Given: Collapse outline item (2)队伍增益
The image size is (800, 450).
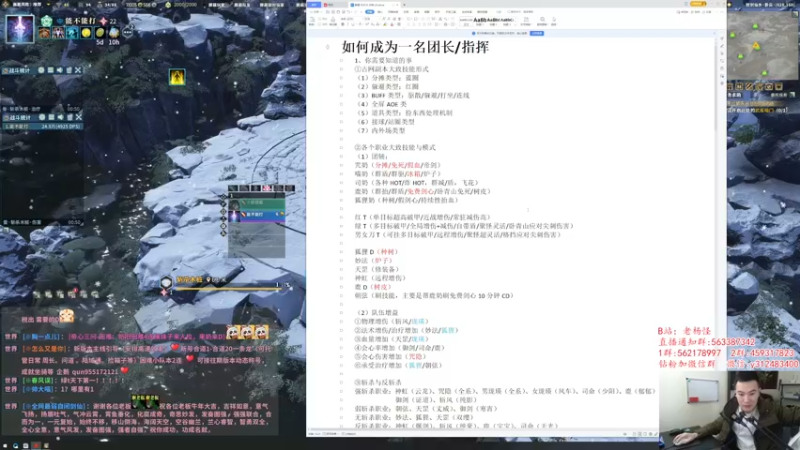Looking at the screenshot, I should click(341, 313).
